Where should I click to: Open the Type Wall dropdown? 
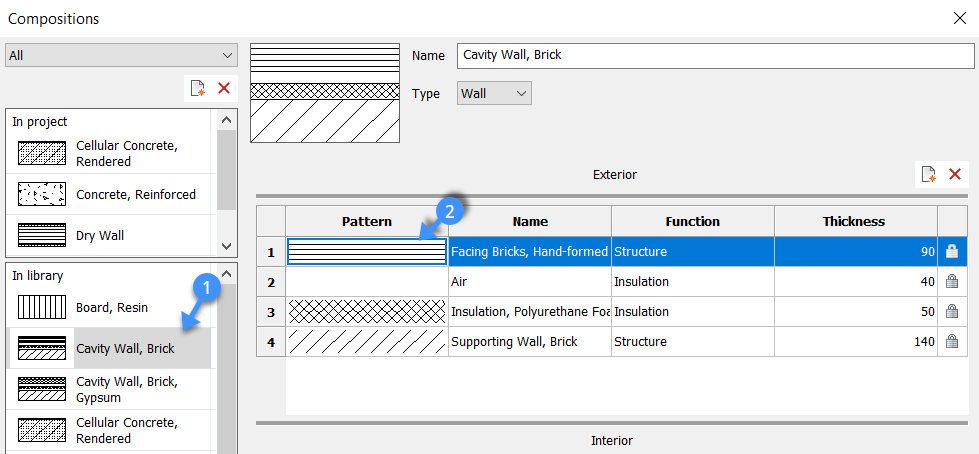tap(494, 93)
